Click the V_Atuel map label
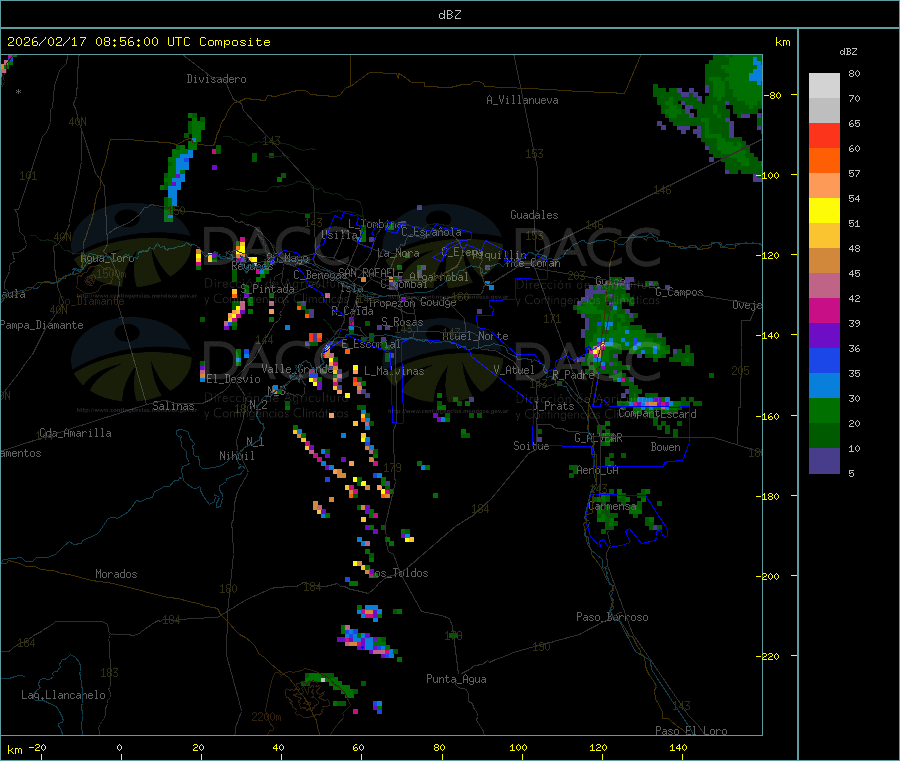This screenshot has width=900, height=761. tap(514, 370)
